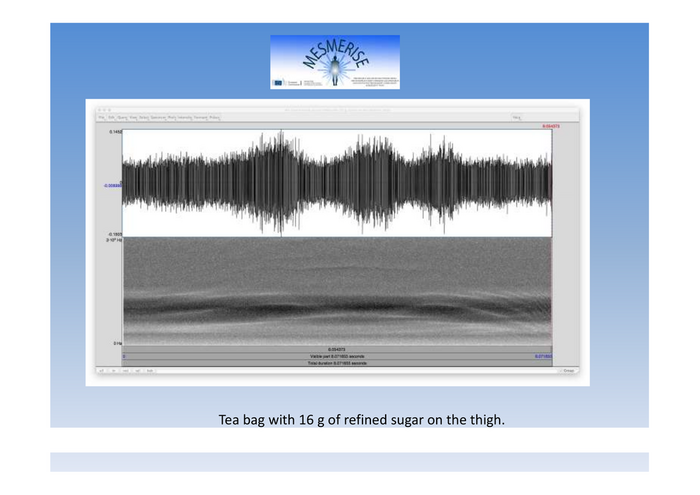The image size is (700, 495).
Task: Open the Pitch menu
Action: click(172, 117)
